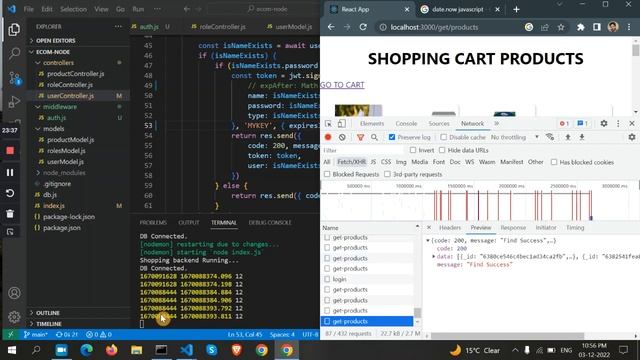Check Hide data URLs
Screen dimensions: 640x360
[x=442, y=150]
